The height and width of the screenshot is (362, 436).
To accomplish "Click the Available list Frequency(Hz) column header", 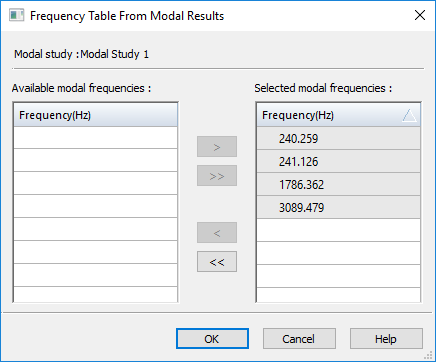I will coord(96,115).
